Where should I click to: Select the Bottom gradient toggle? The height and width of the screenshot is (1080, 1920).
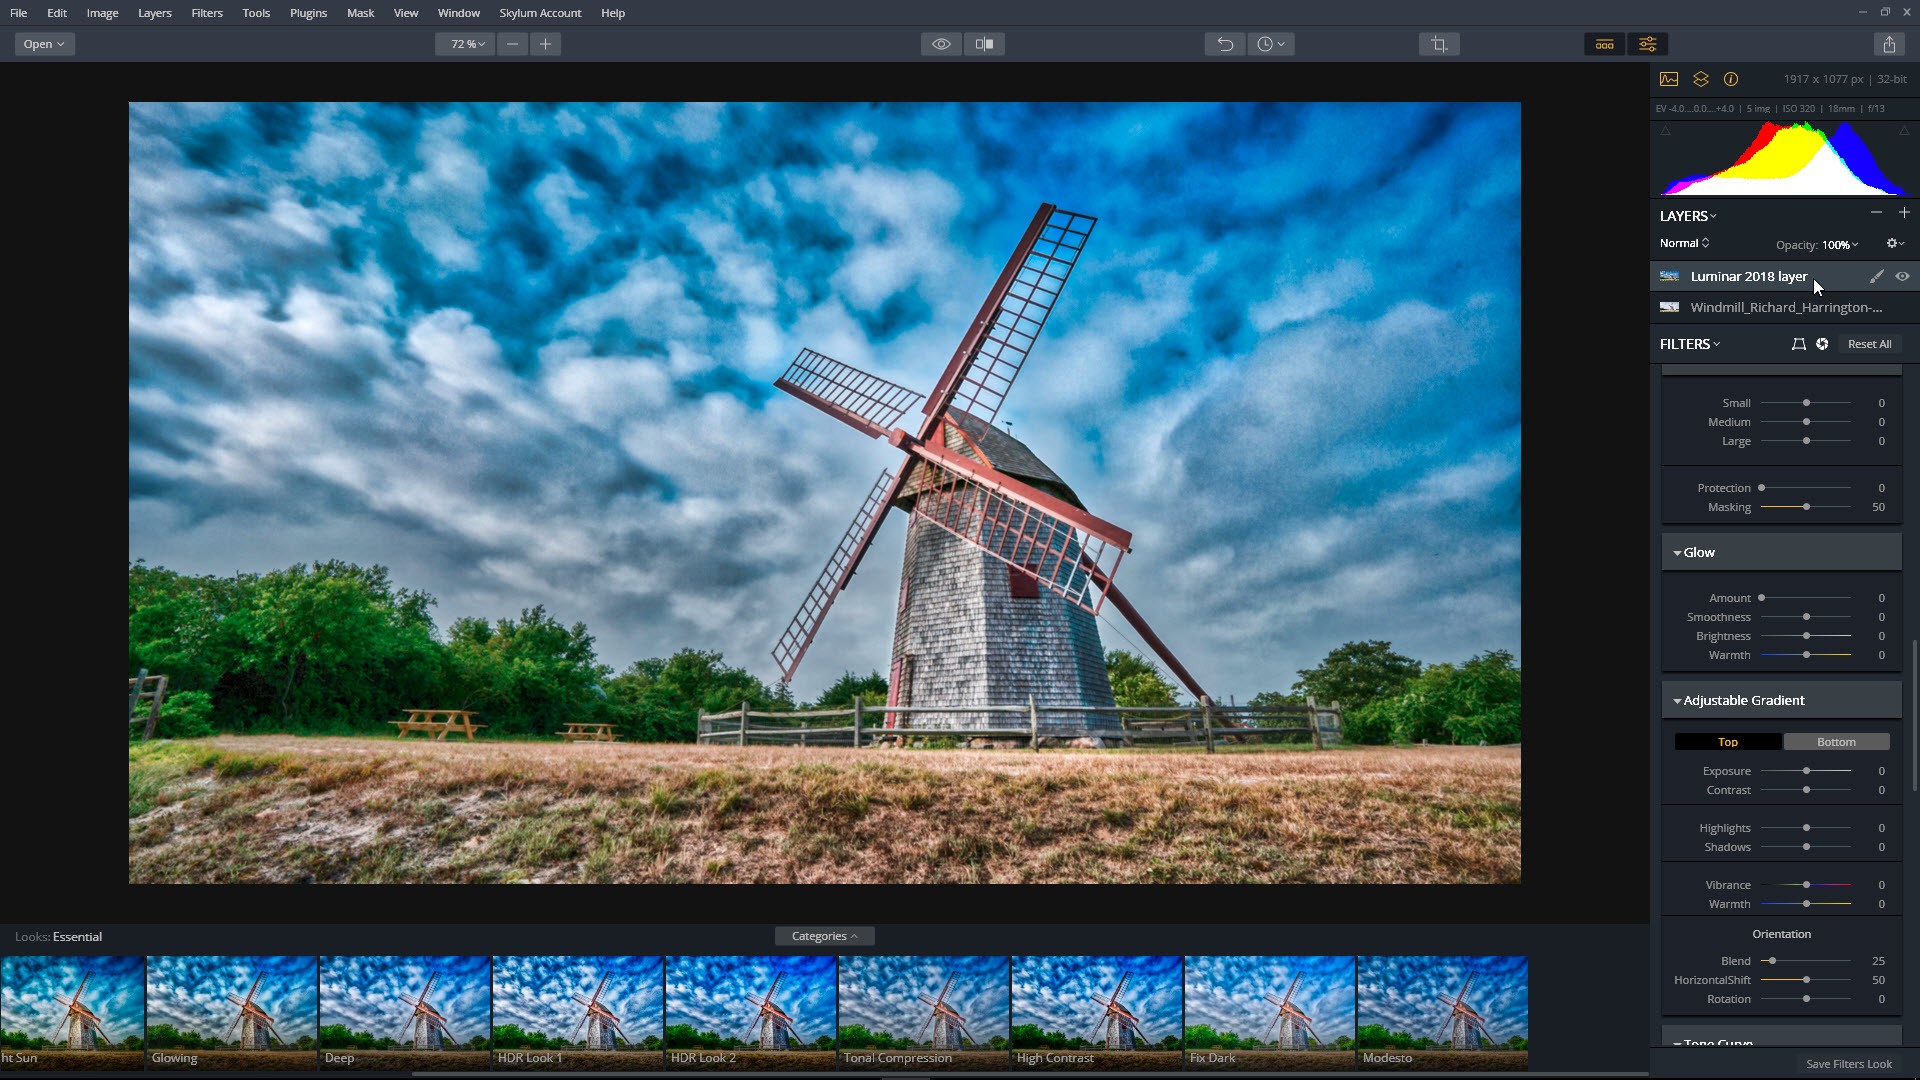[x=1835, y=742]
